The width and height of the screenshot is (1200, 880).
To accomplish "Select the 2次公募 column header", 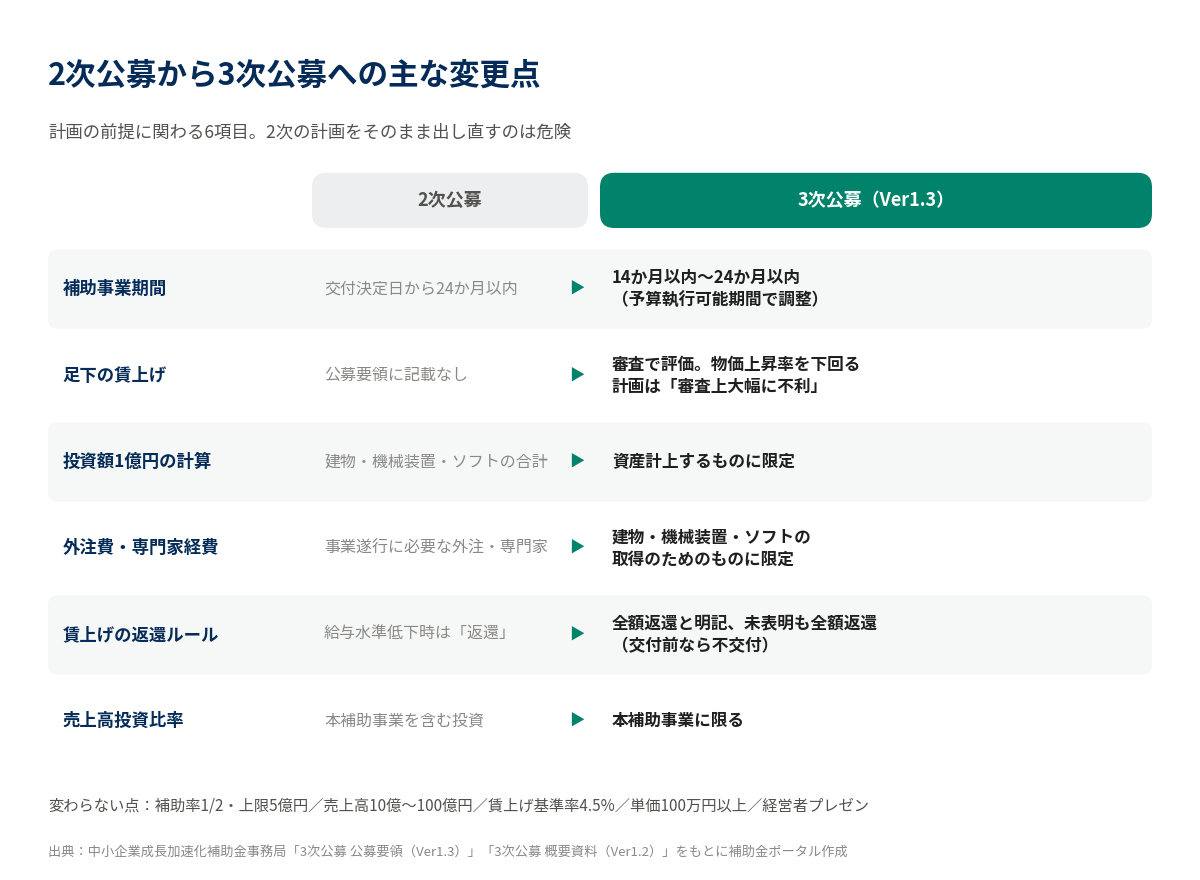I will point(450,200).
